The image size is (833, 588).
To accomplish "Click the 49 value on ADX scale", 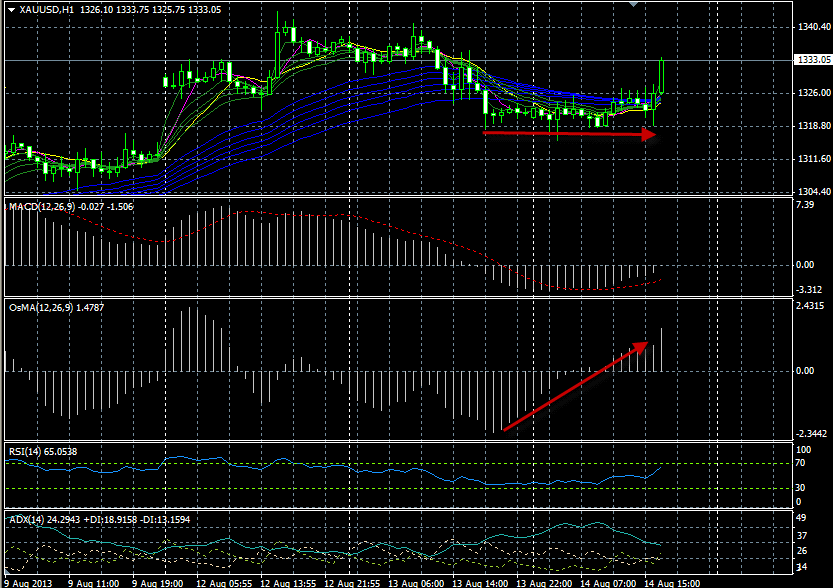I will 802,518.
